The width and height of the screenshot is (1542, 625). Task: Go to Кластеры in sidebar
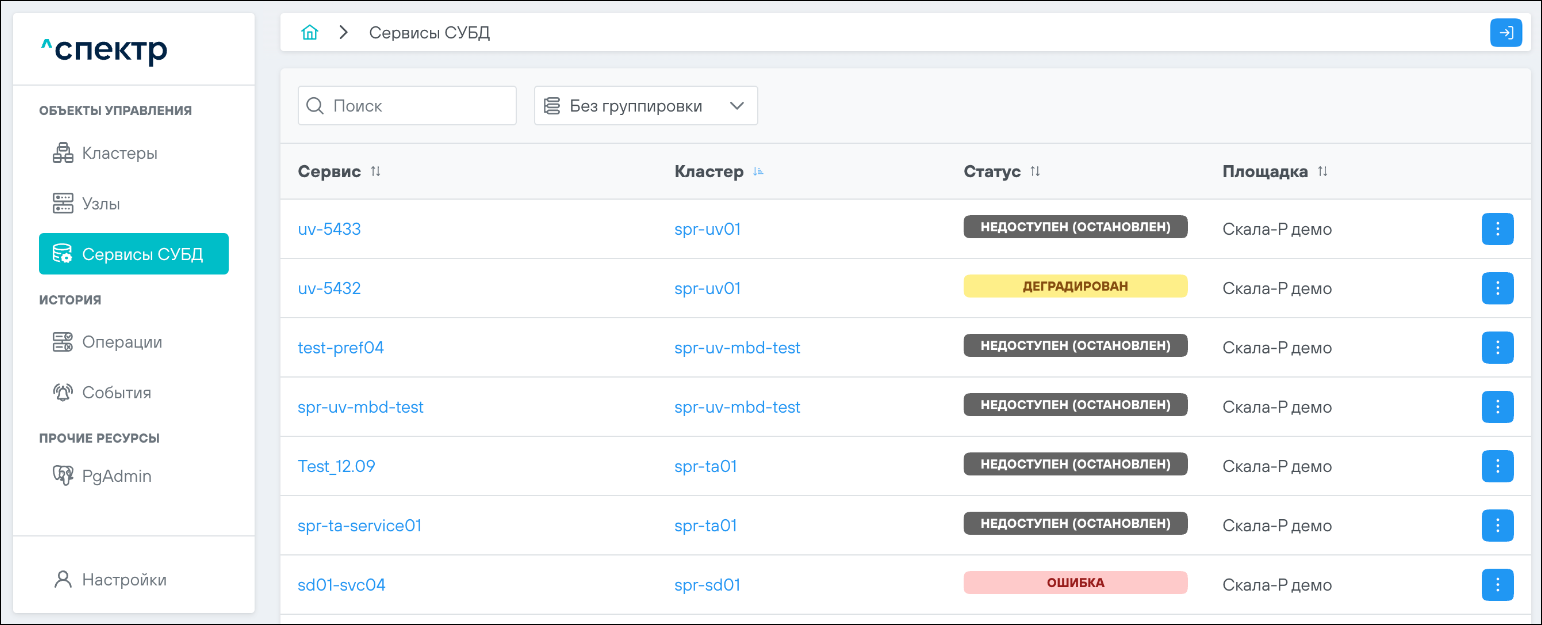coord(119,154)
